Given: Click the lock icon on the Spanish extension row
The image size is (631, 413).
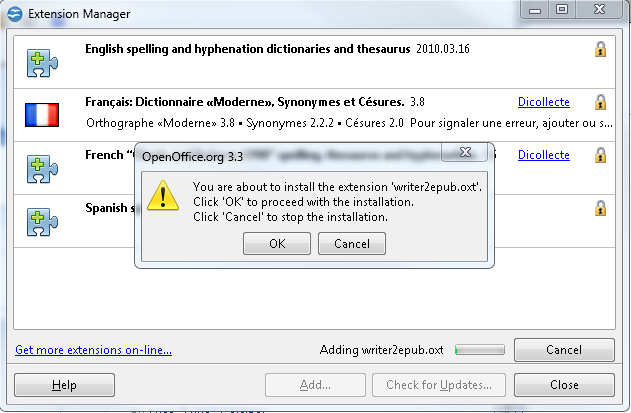Looking at the screenshot, I should tap(600, 208).
